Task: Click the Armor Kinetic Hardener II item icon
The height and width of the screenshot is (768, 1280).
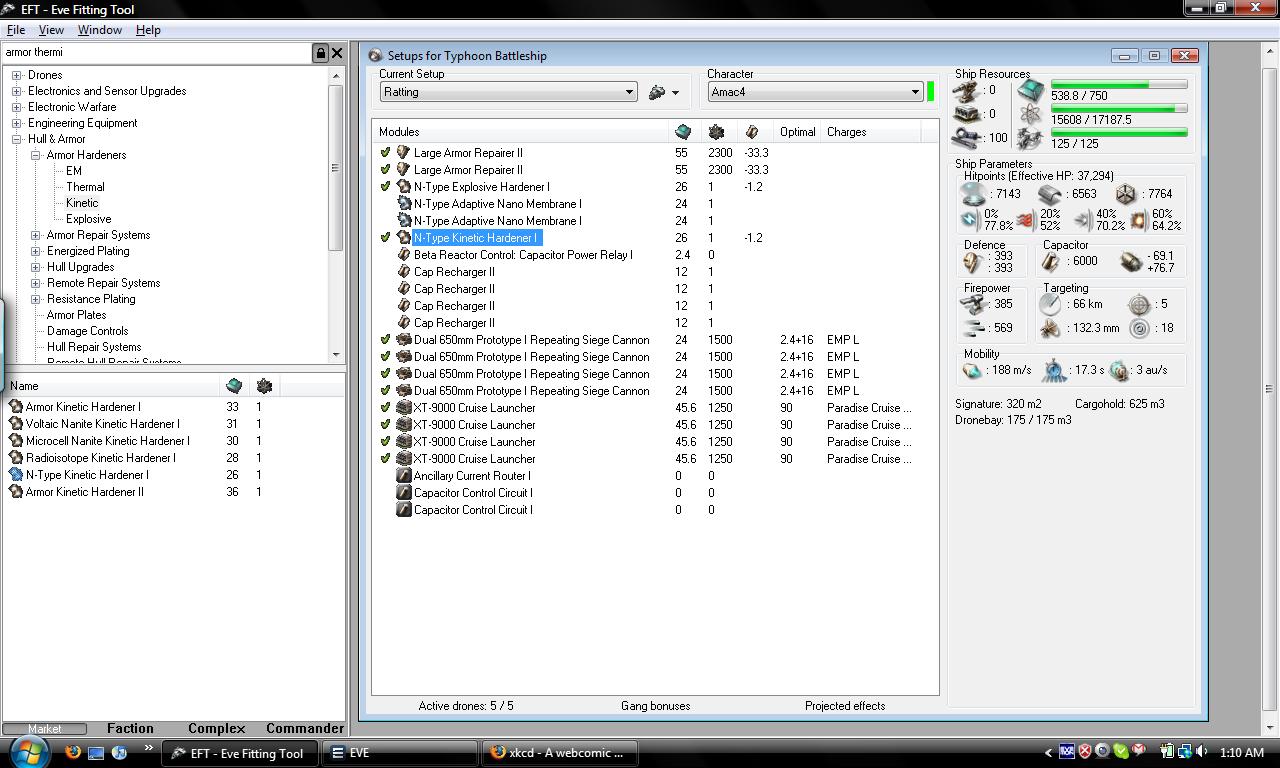Action: tap(16, 492)
